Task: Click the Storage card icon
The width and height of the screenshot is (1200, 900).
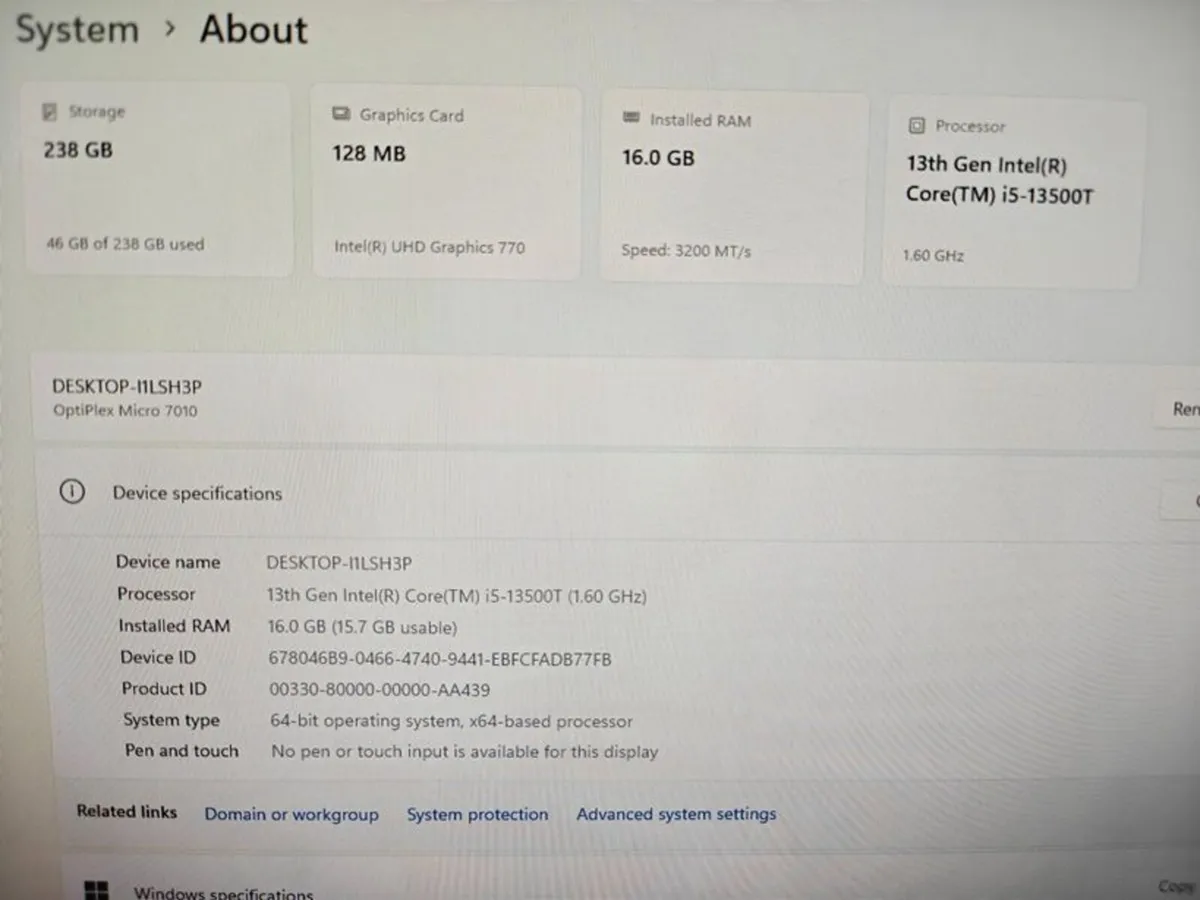Action: (x=51, y=111)
